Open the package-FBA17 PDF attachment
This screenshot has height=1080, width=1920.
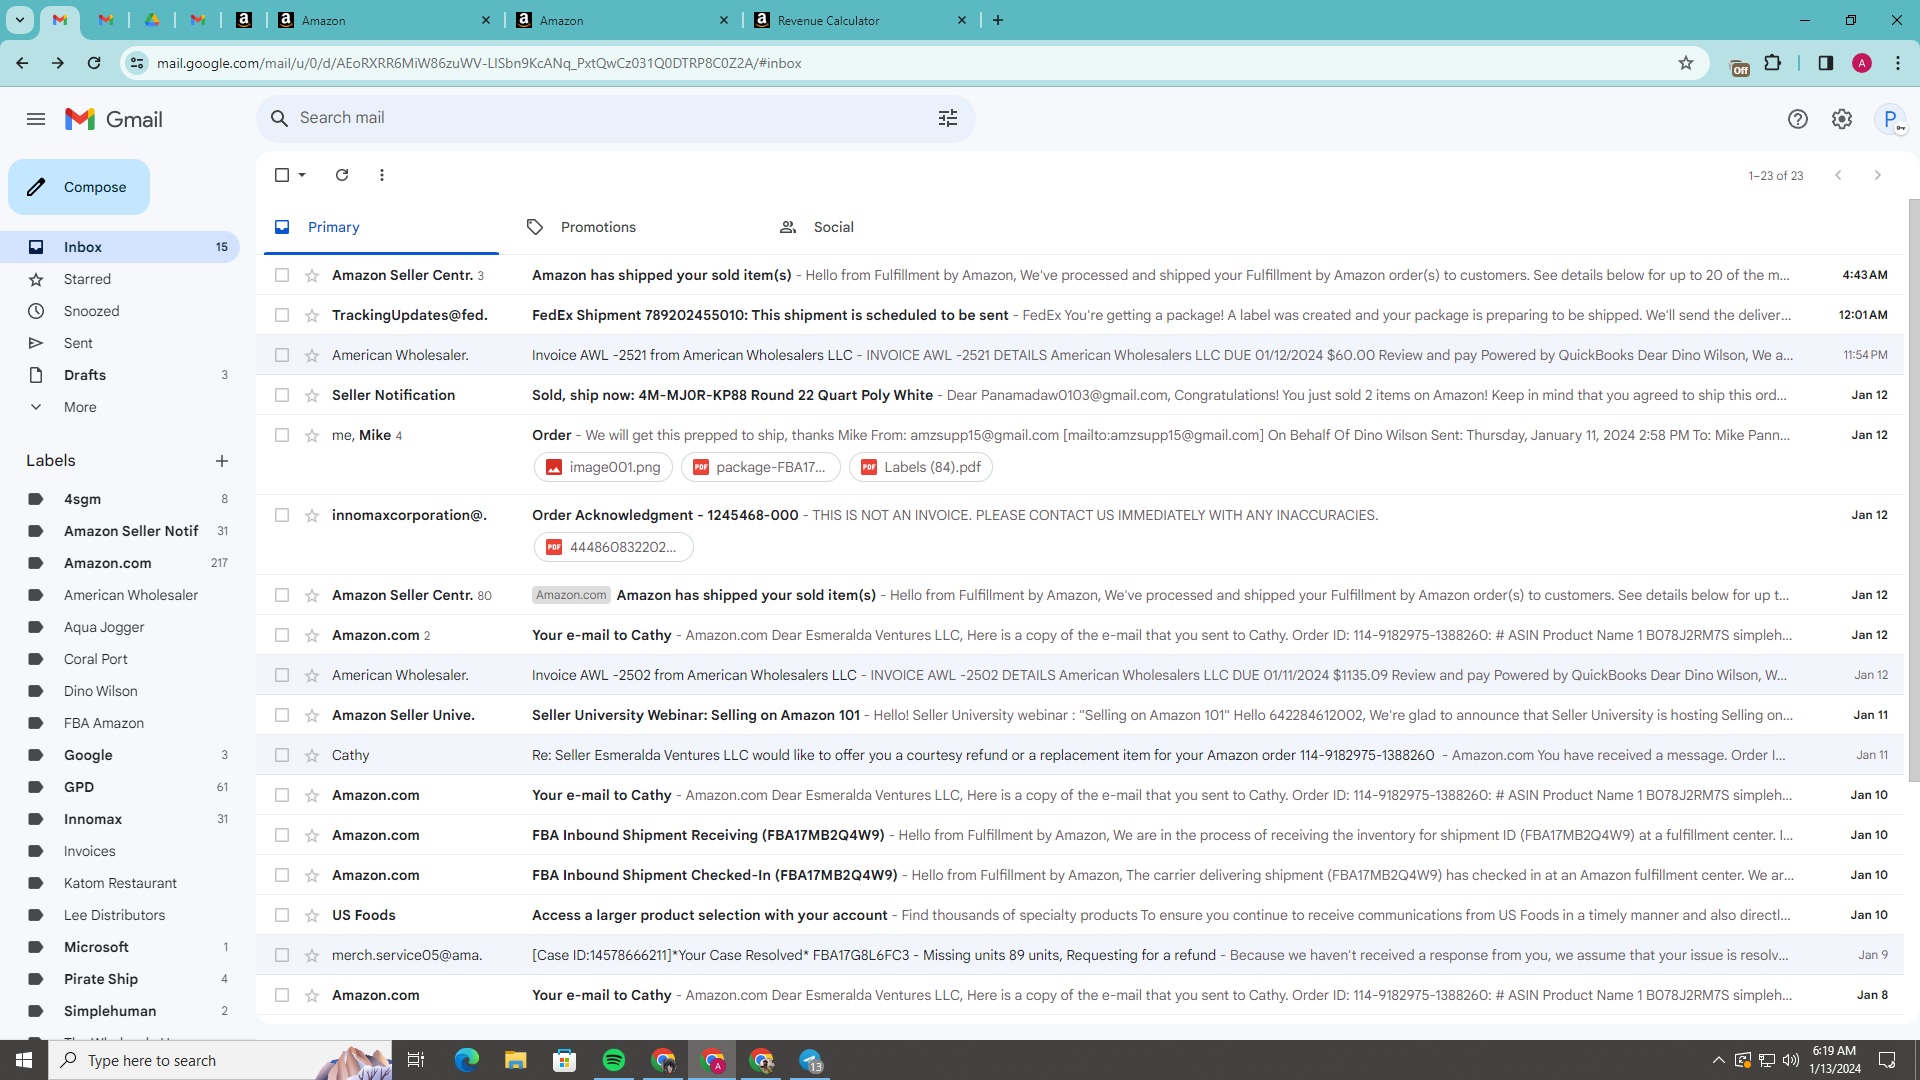pyautogui.click(x=761, y=467)
